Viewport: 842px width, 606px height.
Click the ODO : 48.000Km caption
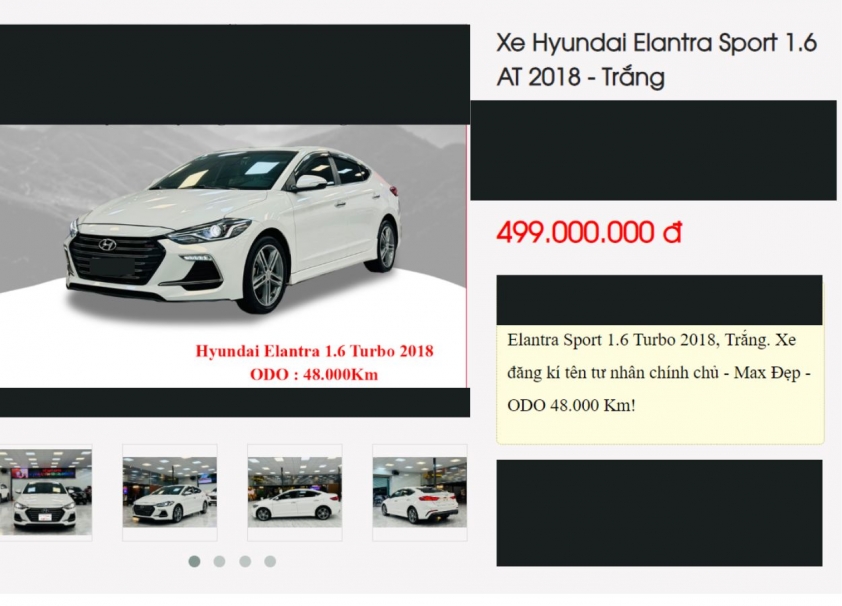pos(314,375)
